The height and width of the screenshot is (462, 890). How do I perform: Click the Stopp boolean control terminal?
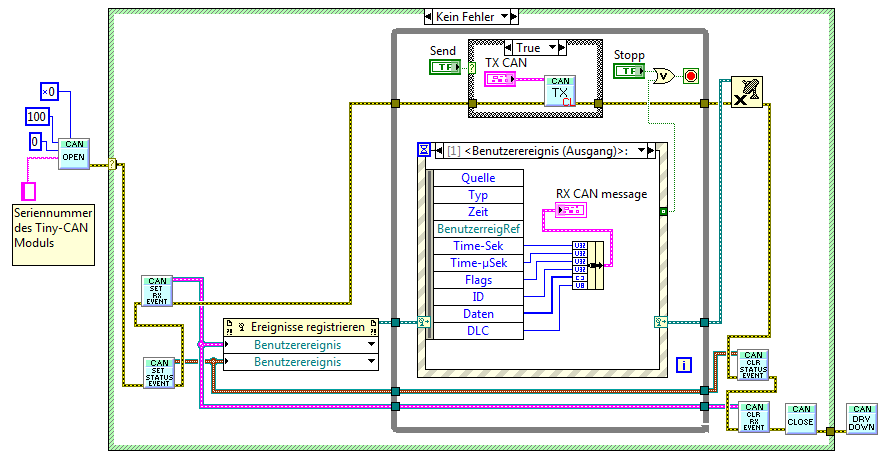coord(629,71)
